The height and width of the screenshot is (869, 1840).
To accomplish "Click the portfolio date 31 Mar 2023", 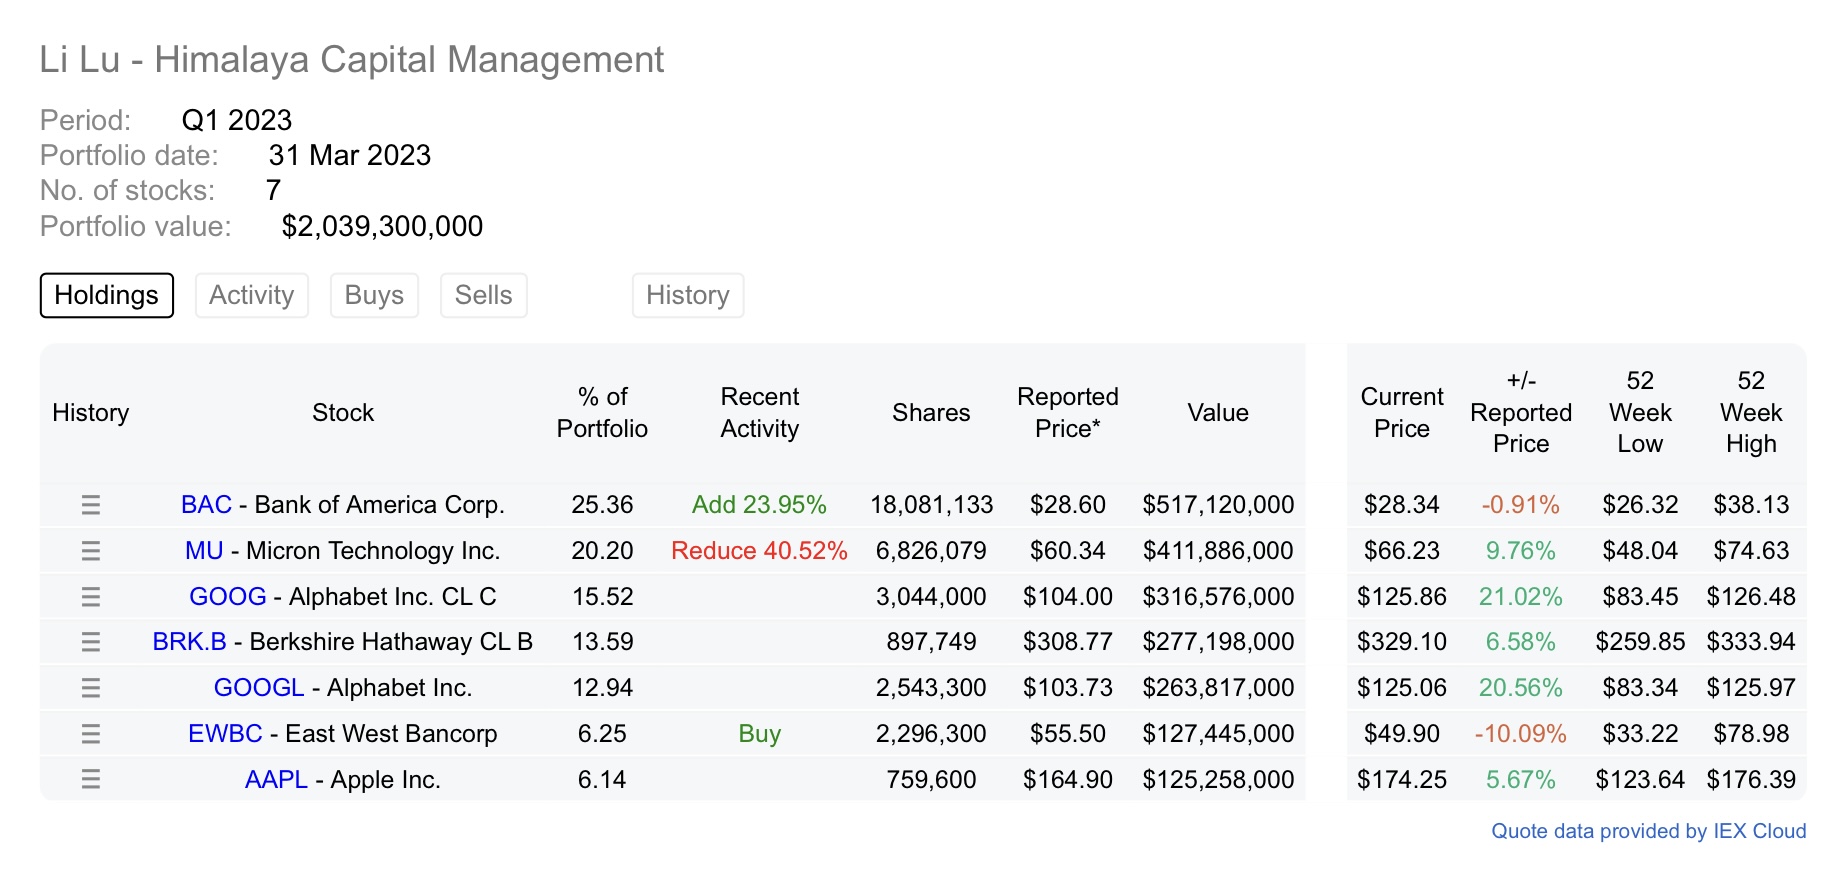I will pyautogui.click(x=349, y=155).
